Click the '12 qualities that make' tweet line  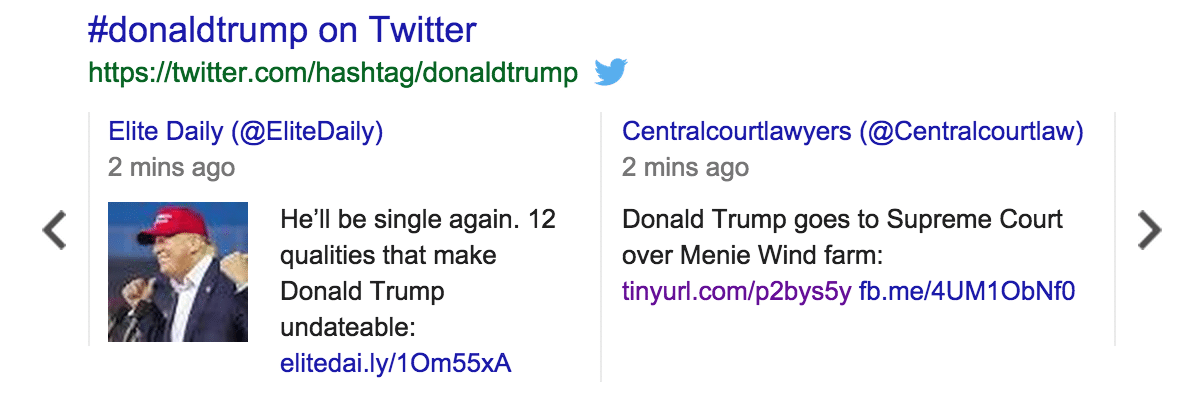pyautogui.click(x=388, y=255)
